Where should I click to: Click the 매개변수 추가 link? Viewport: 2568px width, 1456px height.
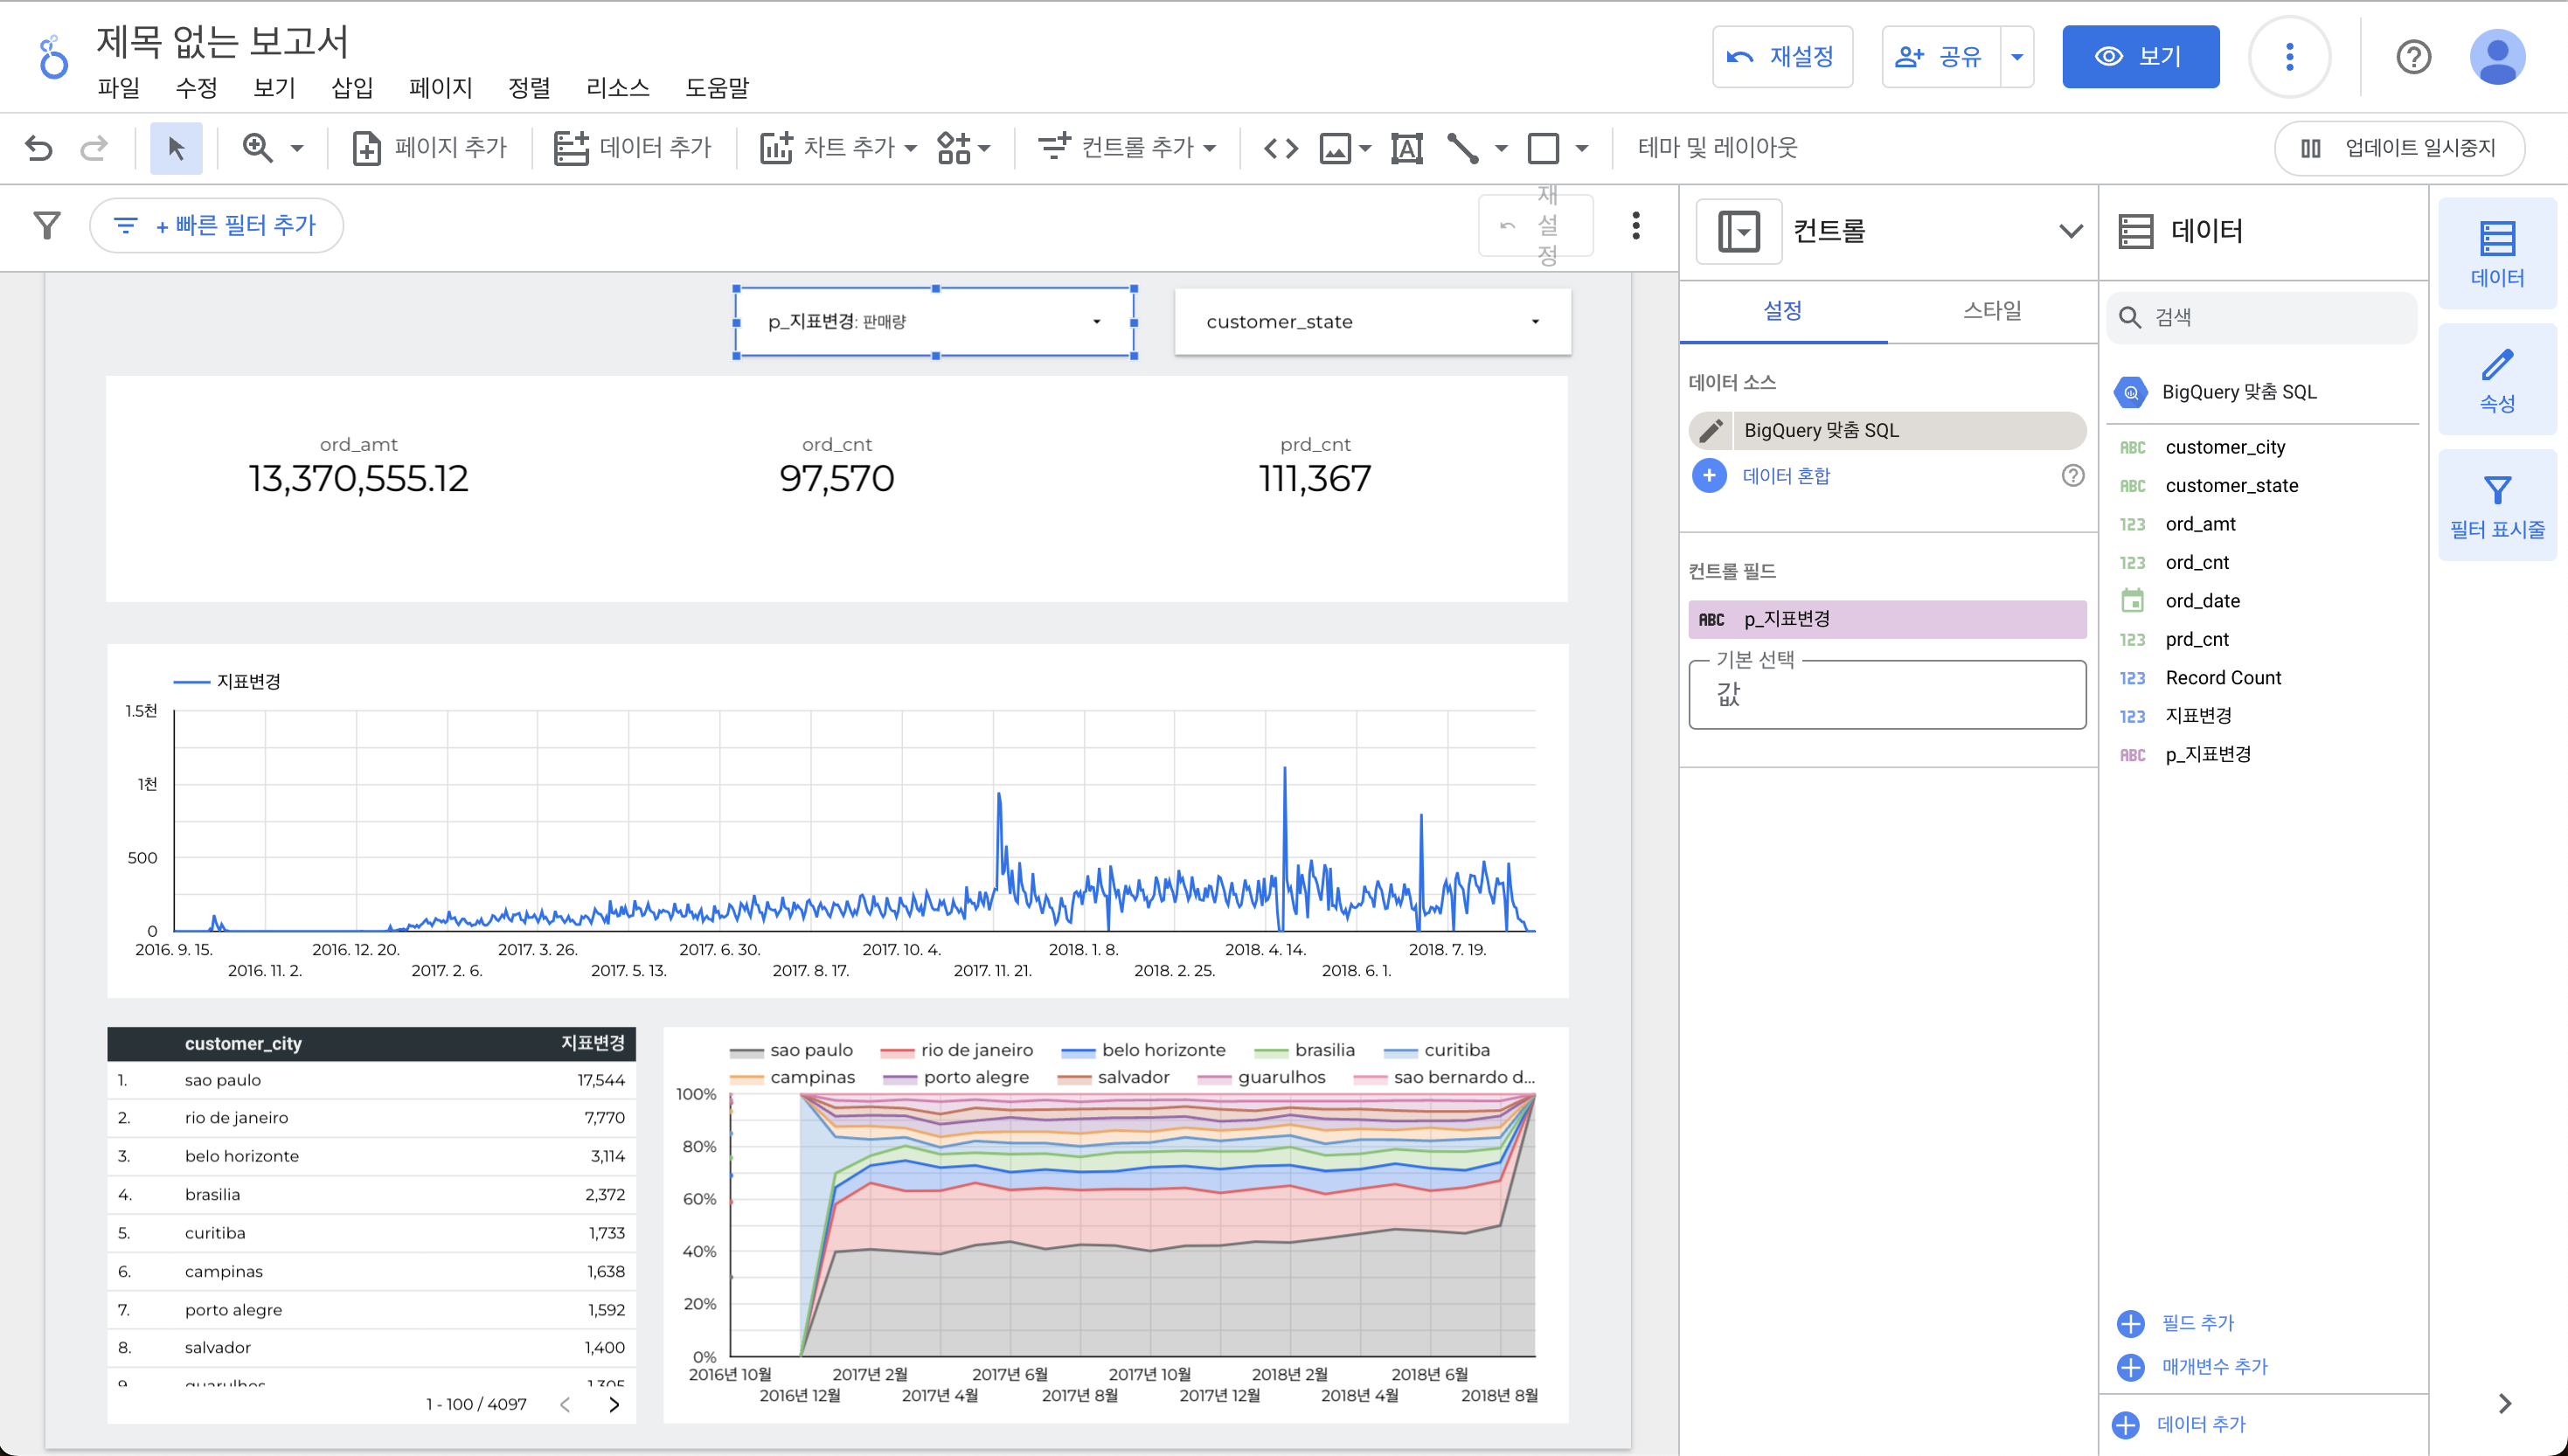(x=2214, y=1366)
